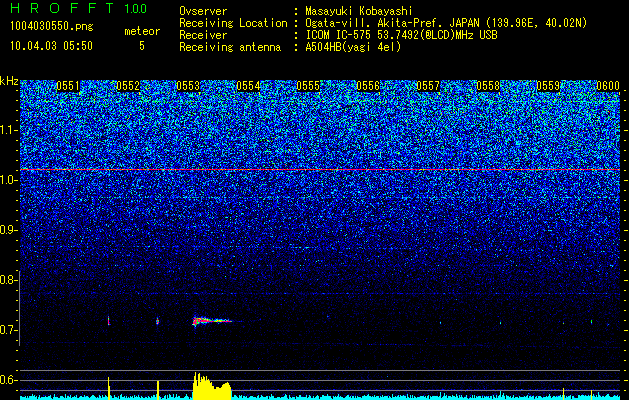The width and height of the screenshot is (629, 400).
Task: Click the 0558 time marker
Action: click(488, 86)
